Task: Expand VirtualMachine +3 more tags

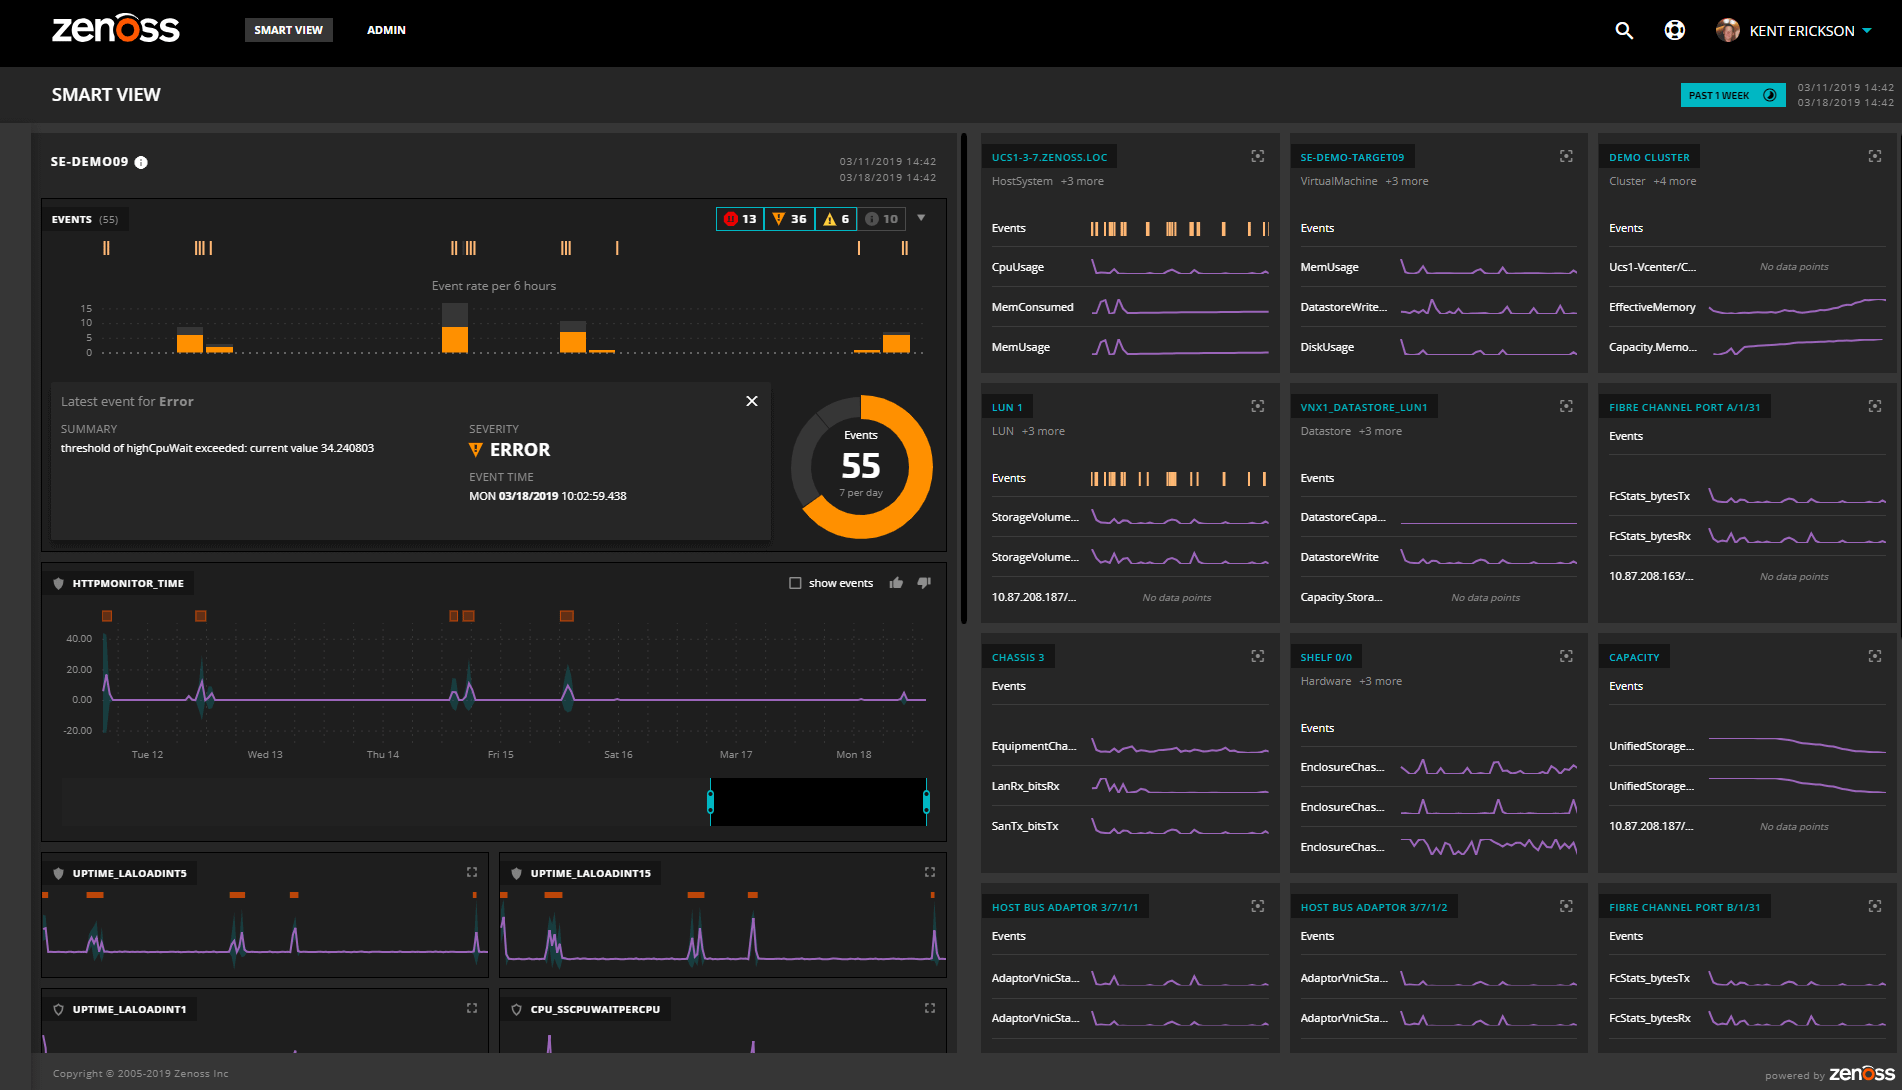Action: [1407, 181]
